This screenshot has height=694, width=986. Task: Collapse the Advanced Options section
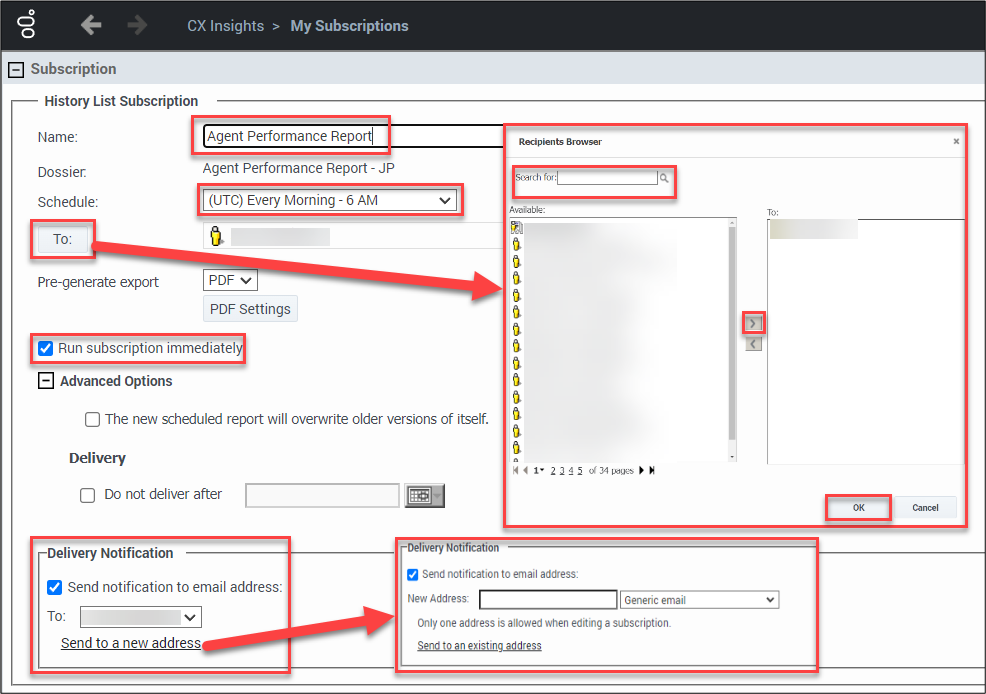click(x=46, y=381)
